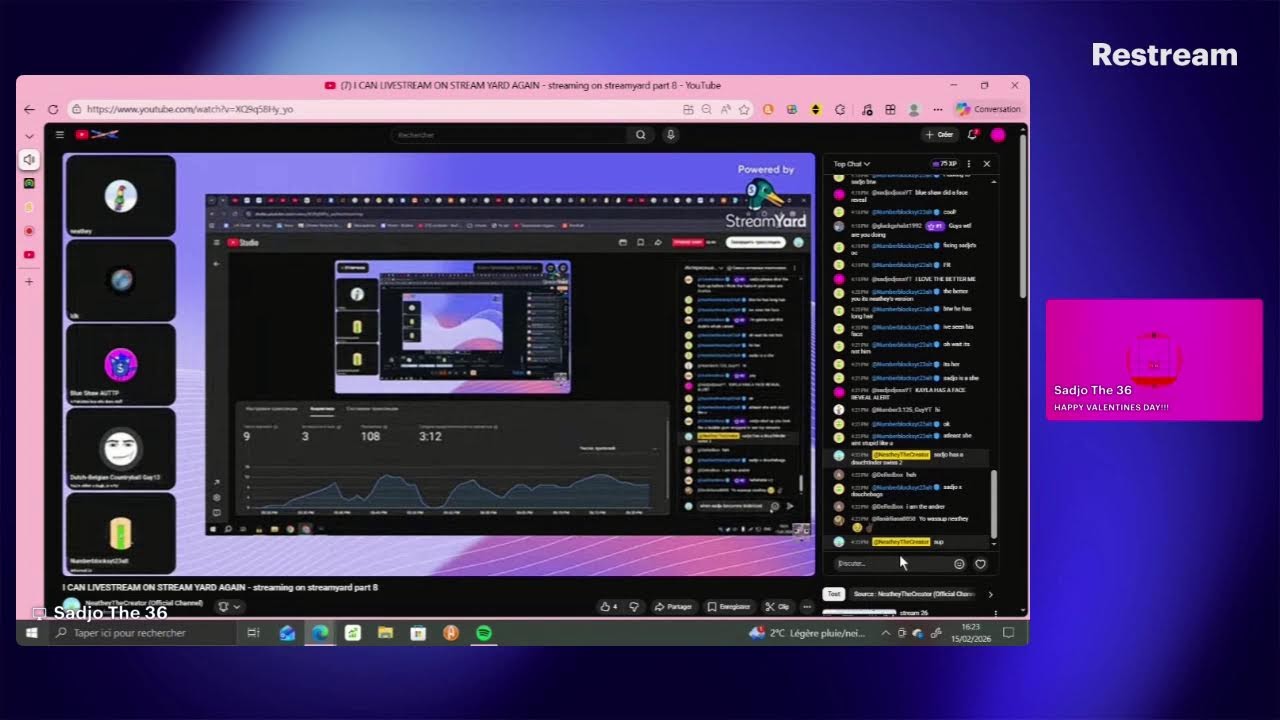Expand the Edge vertical tabs chevron
The image size is (1280, 720).
29,135
